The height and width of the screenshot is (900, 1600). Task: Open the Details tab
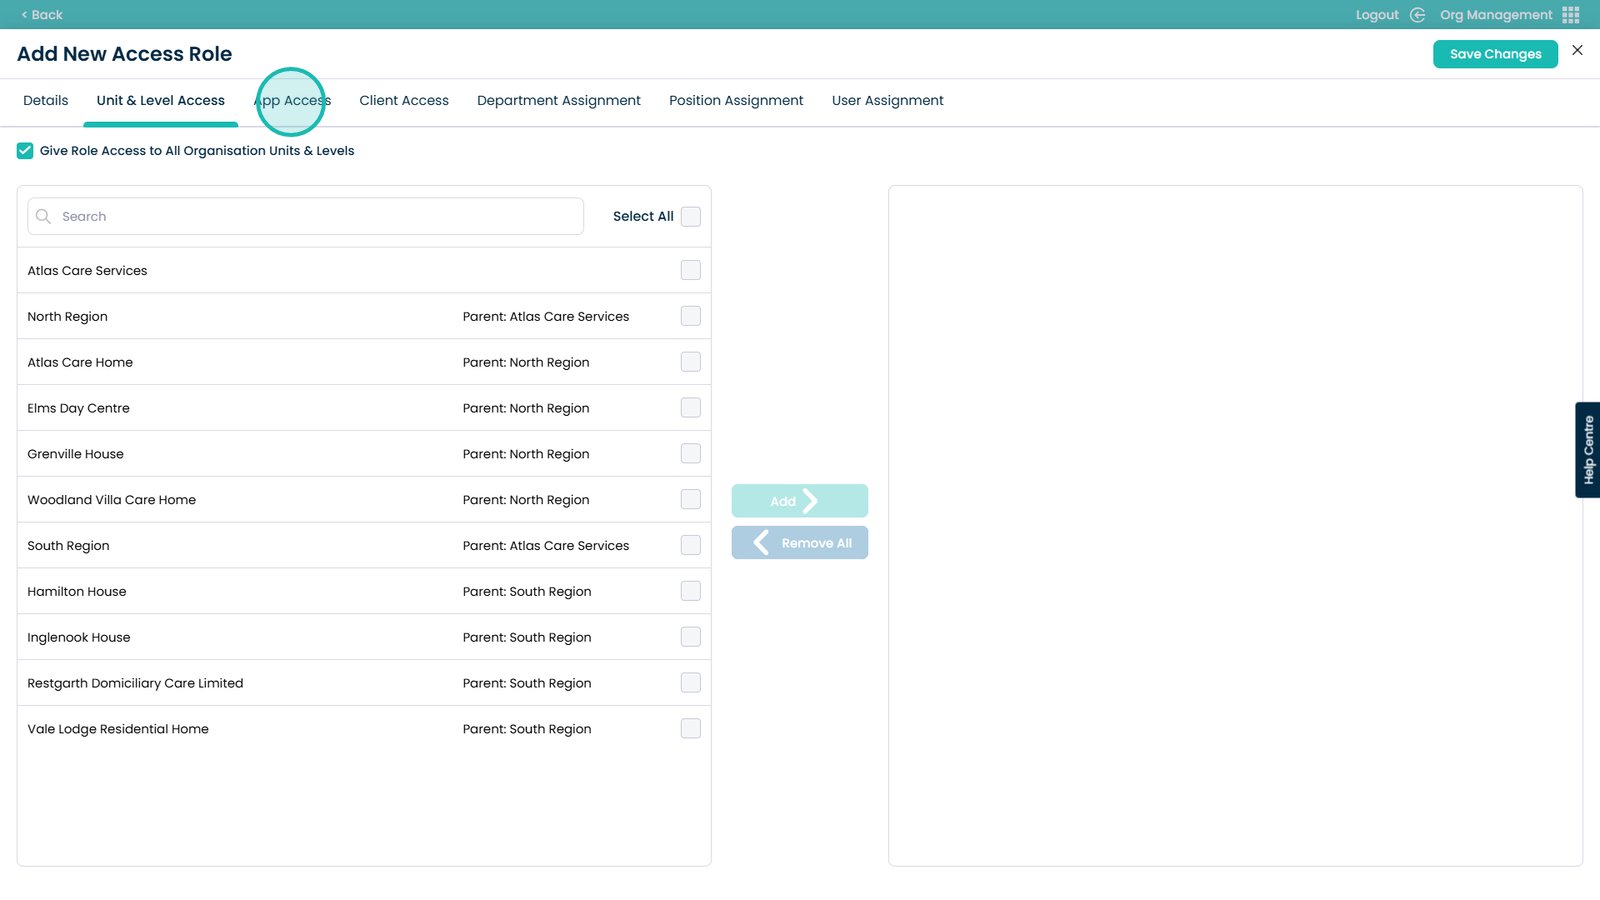pos(46,101)
